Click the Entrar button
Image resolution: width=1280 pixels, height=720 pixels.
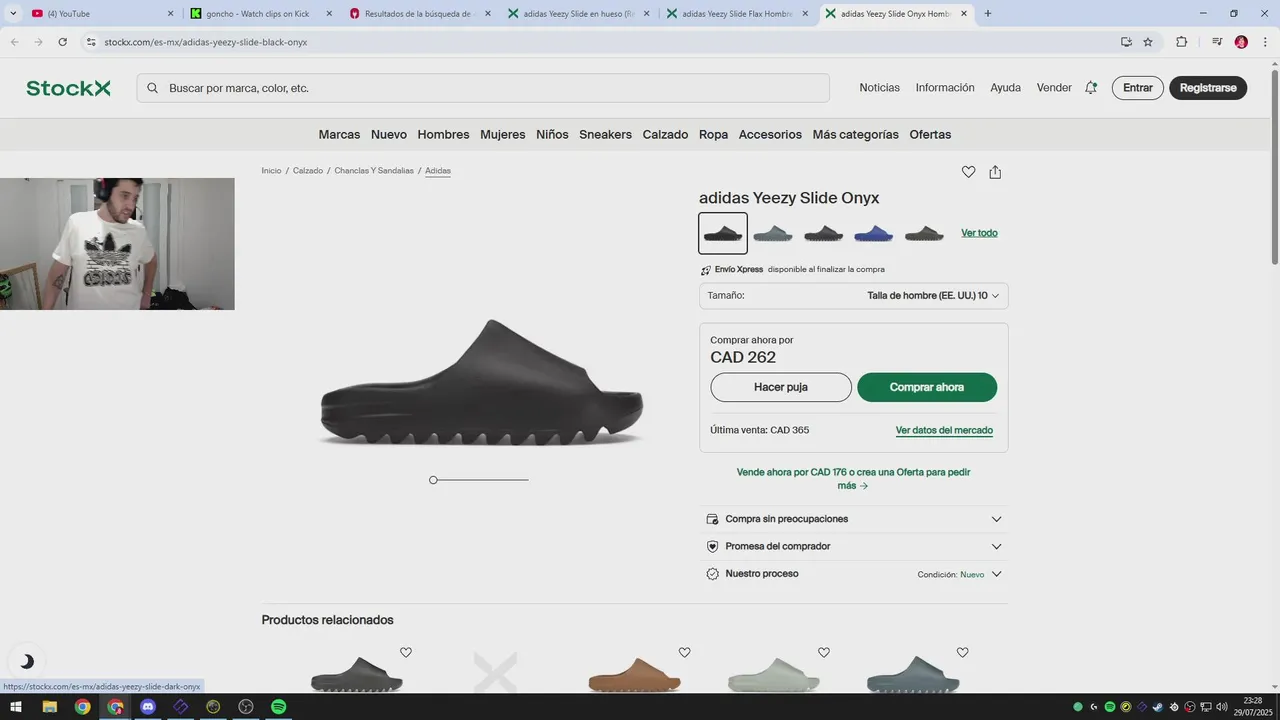(x=1138, y=88)
